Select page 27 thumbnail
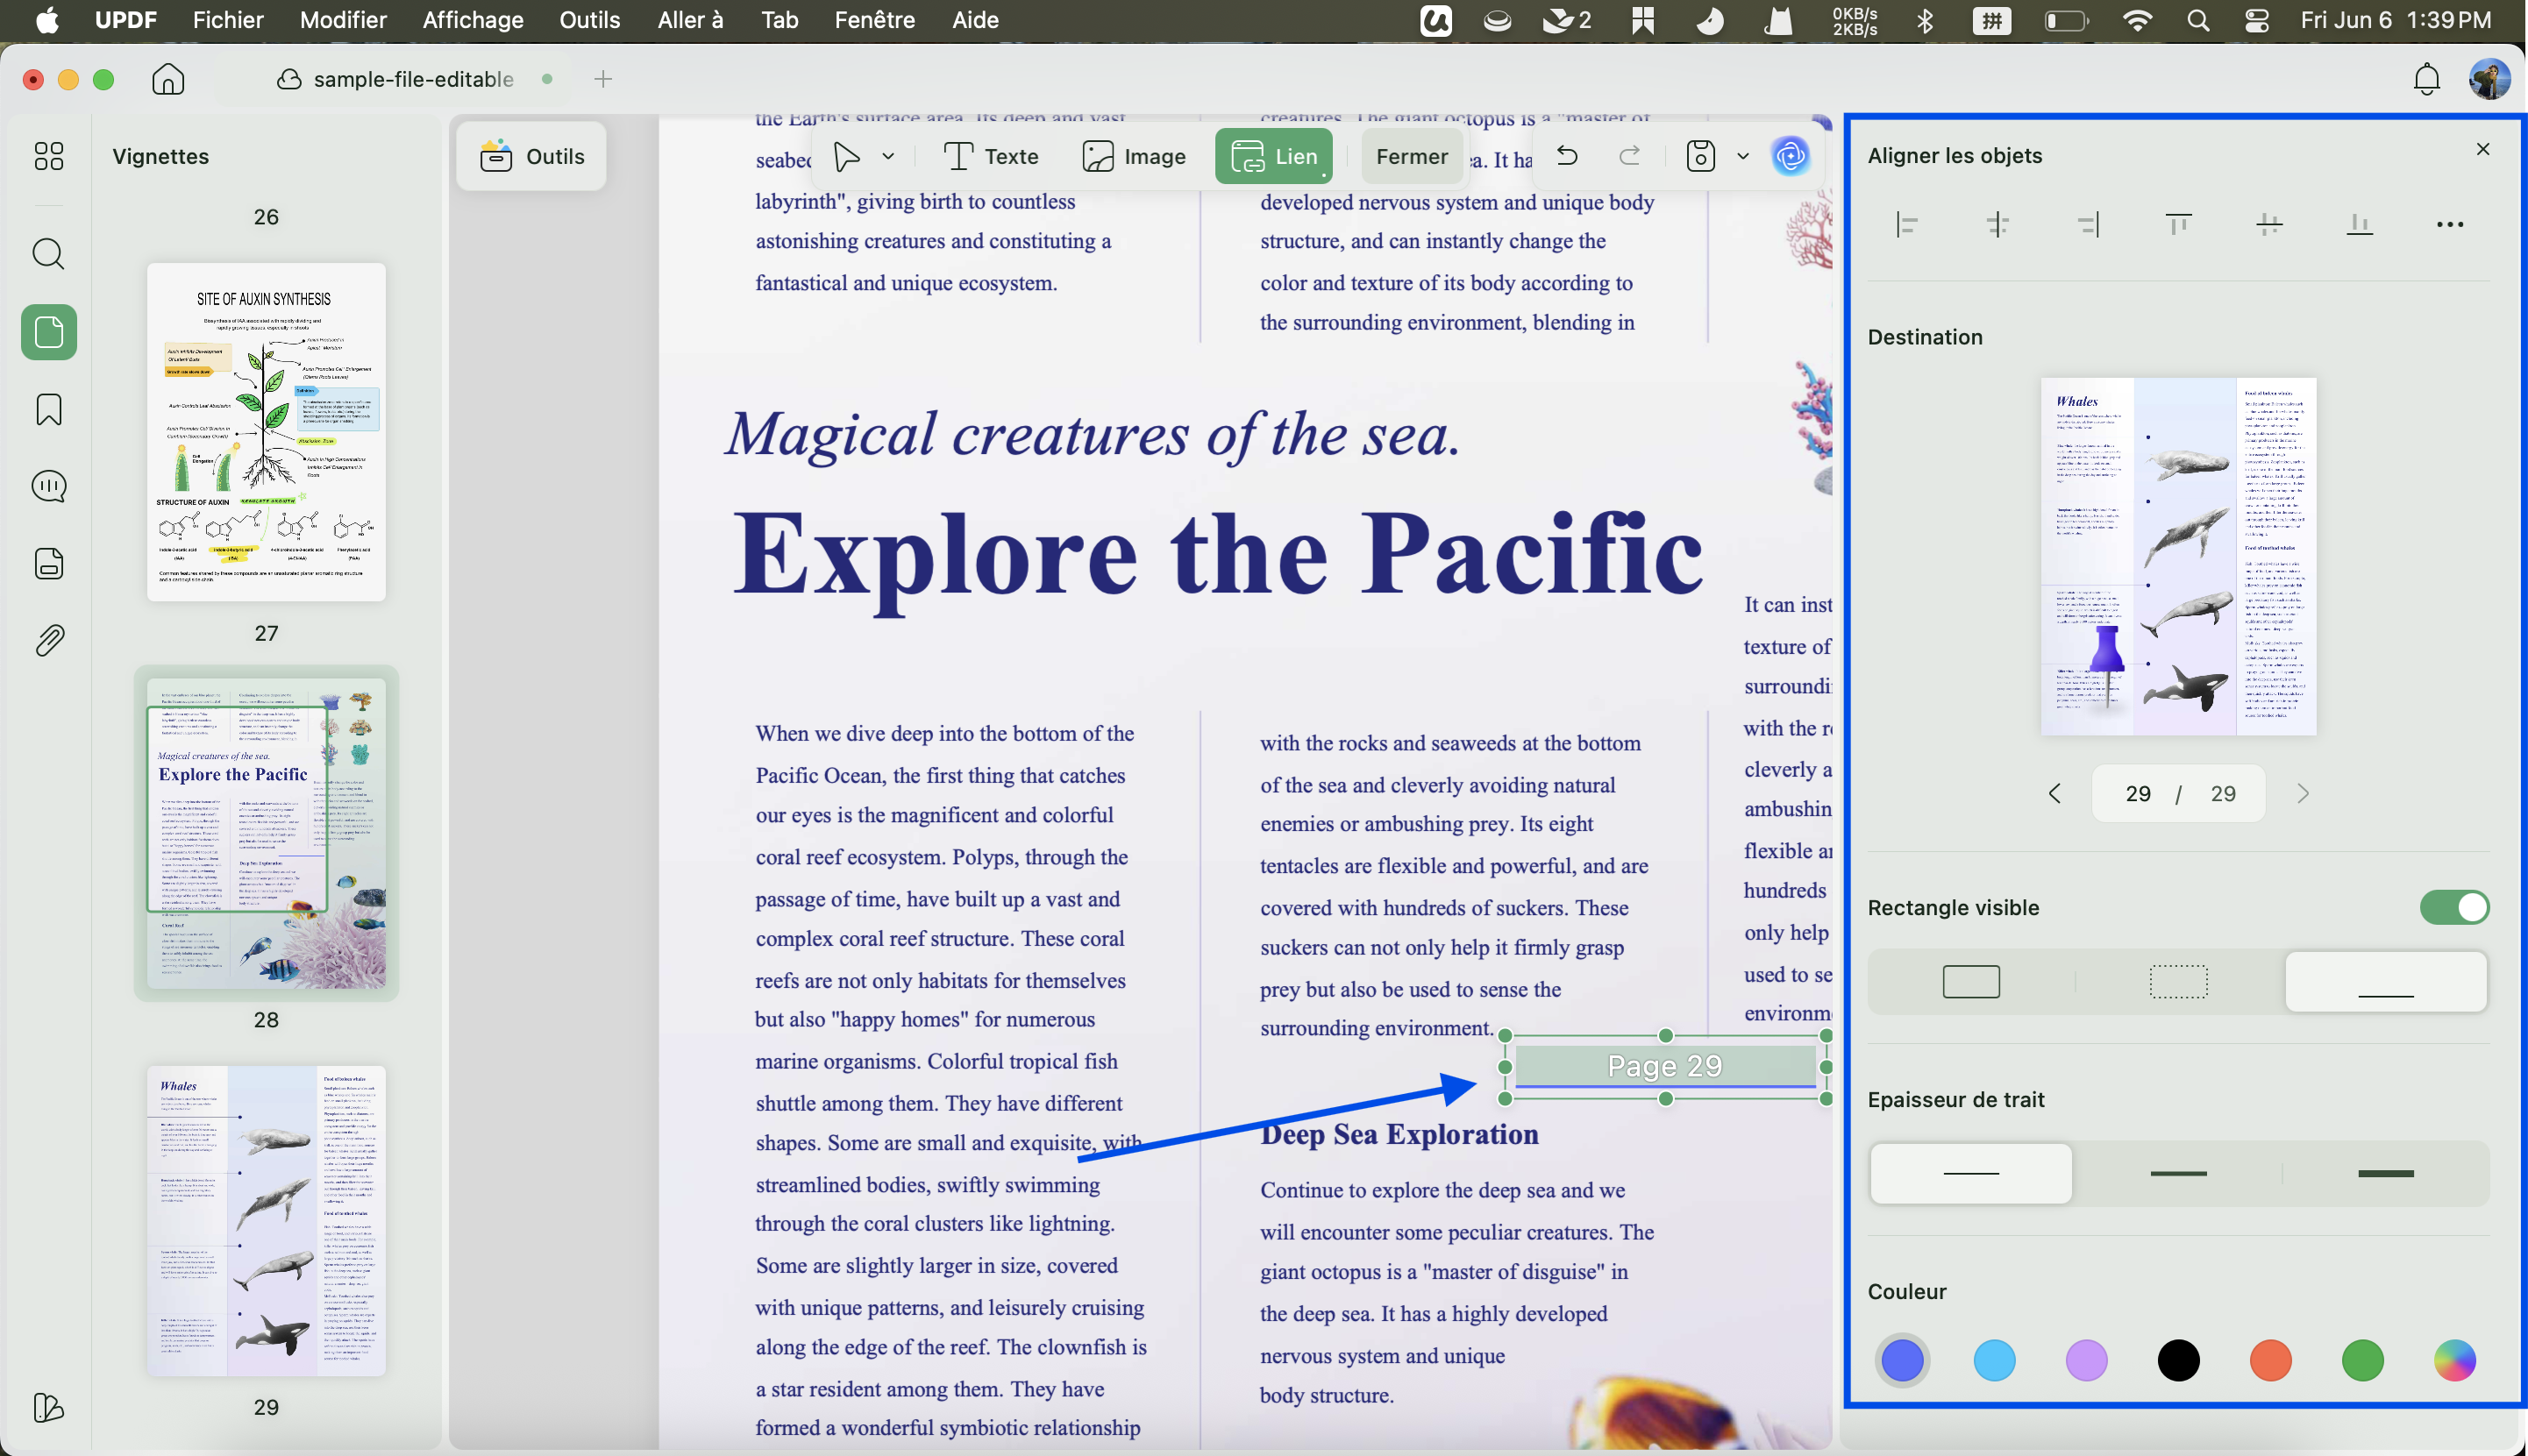Image resolution: width=2528 pixels, height=1456 pixels. click(x=266, y=433)
